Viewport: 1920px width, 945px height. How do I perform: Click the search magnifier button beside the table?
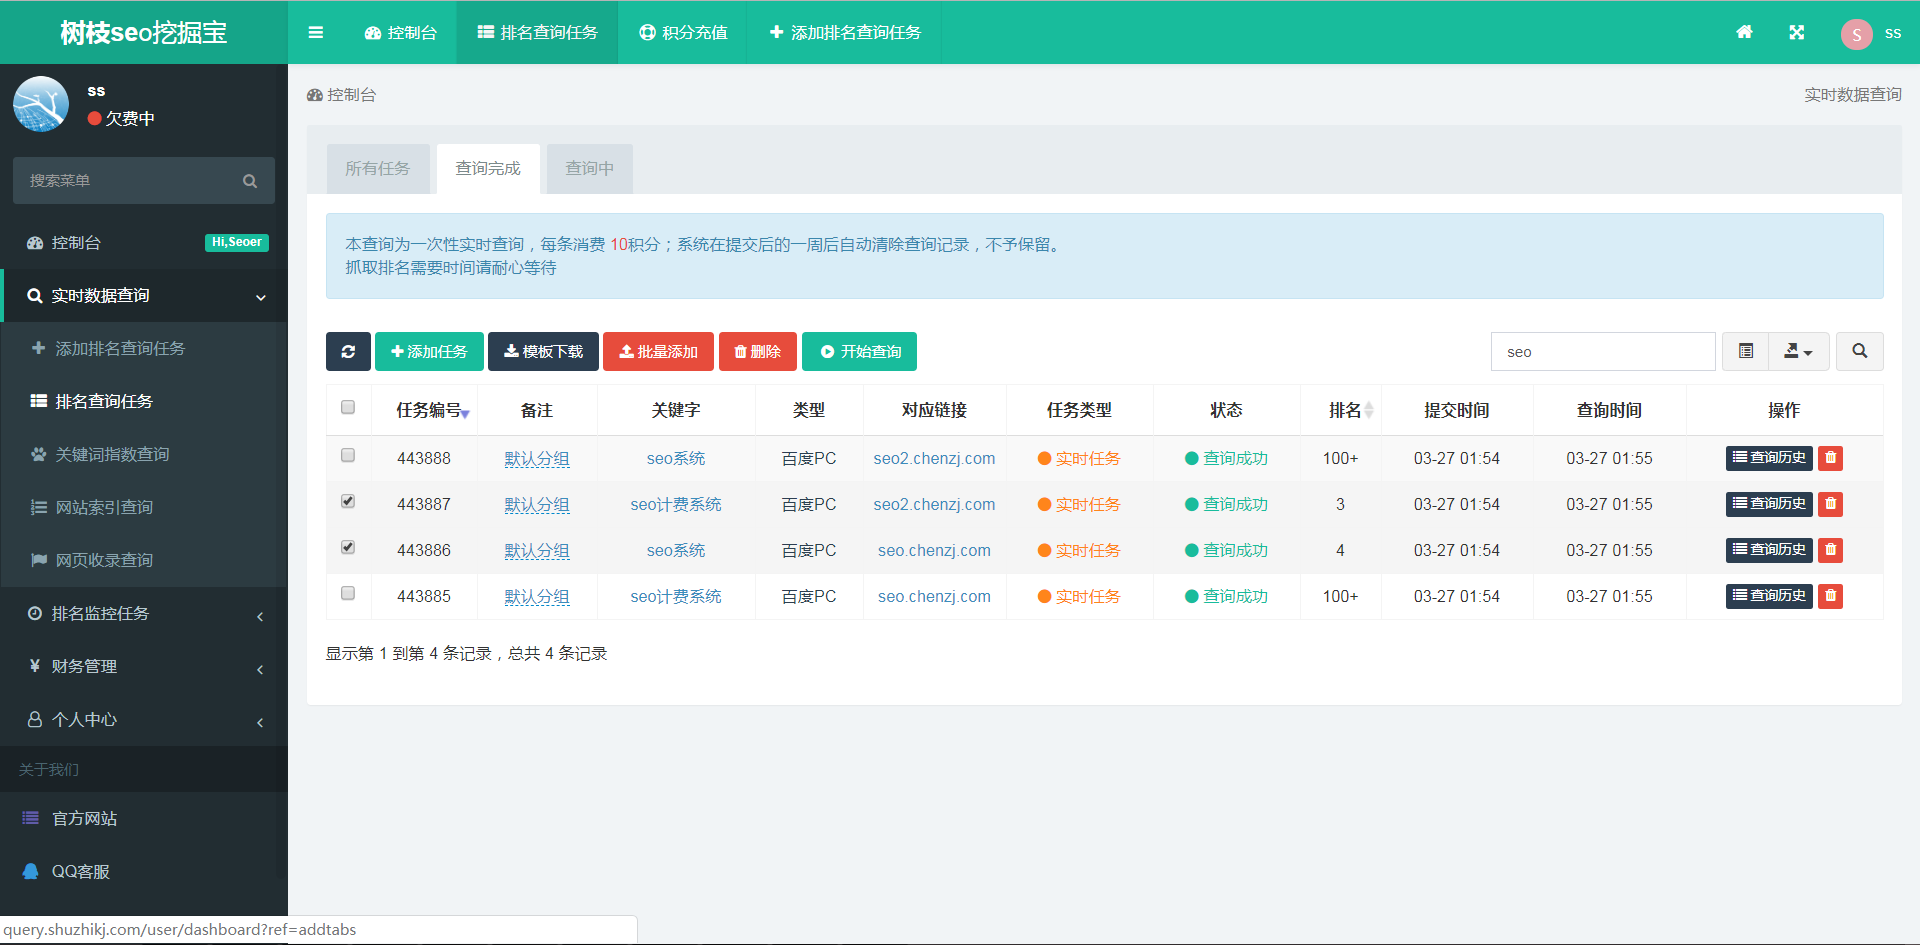1859,352
